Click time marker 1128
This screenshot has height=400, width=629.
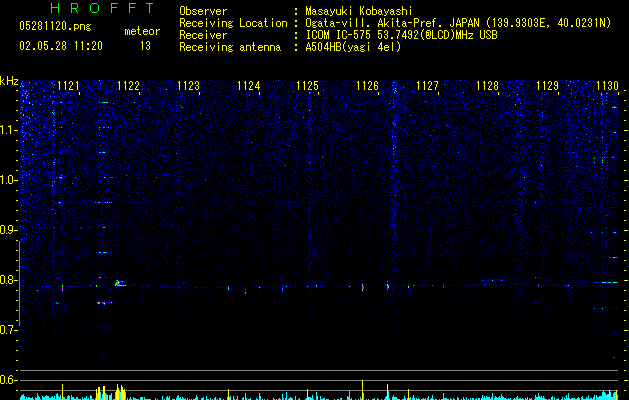point(487,86)
